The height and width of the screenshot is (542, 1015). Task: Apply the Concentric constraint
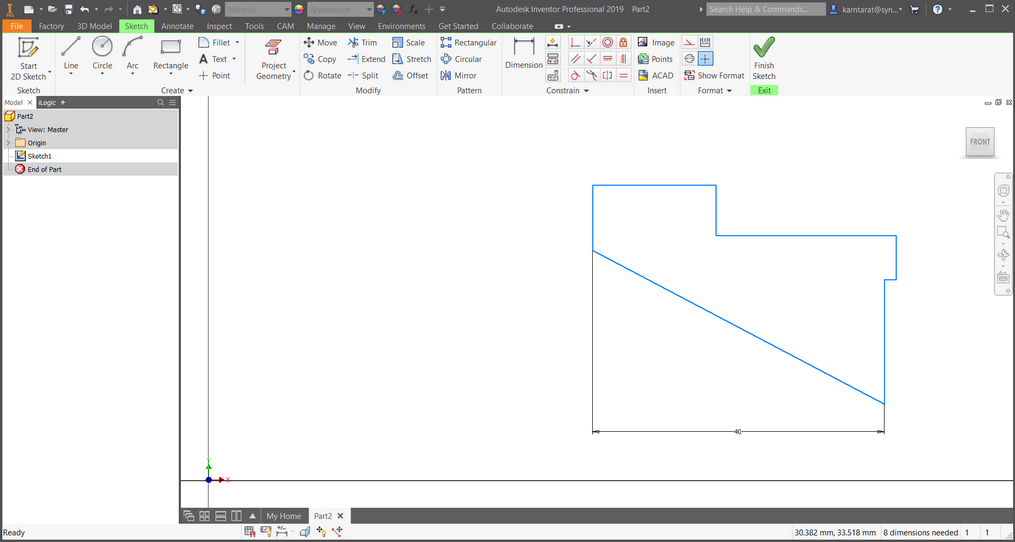pos(607,42)
